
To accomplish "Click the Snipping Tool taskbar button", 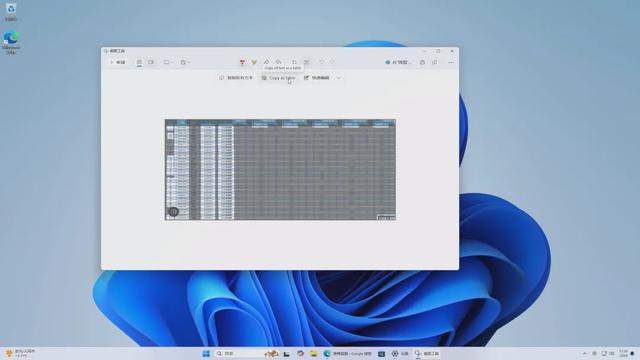I will pyautogui.click(x=427, y=353).
